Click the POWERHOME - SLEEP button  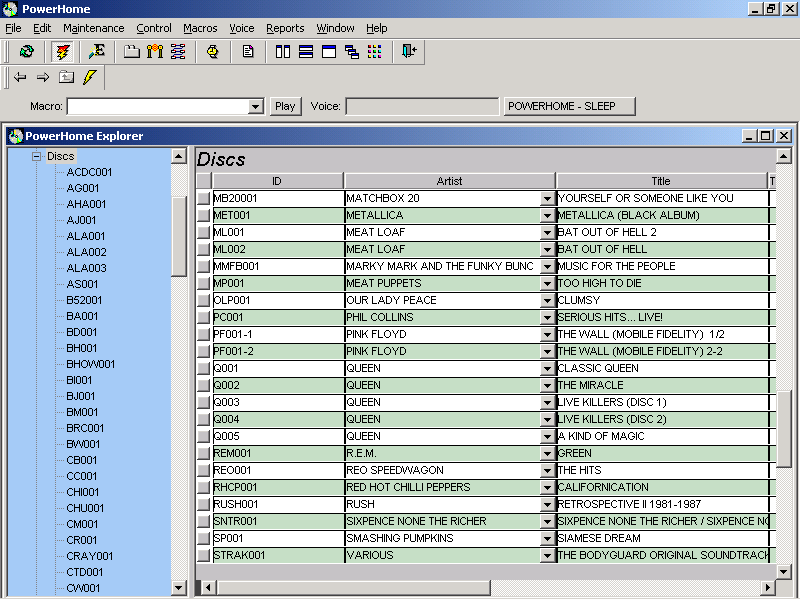click(x=569, y=106)
